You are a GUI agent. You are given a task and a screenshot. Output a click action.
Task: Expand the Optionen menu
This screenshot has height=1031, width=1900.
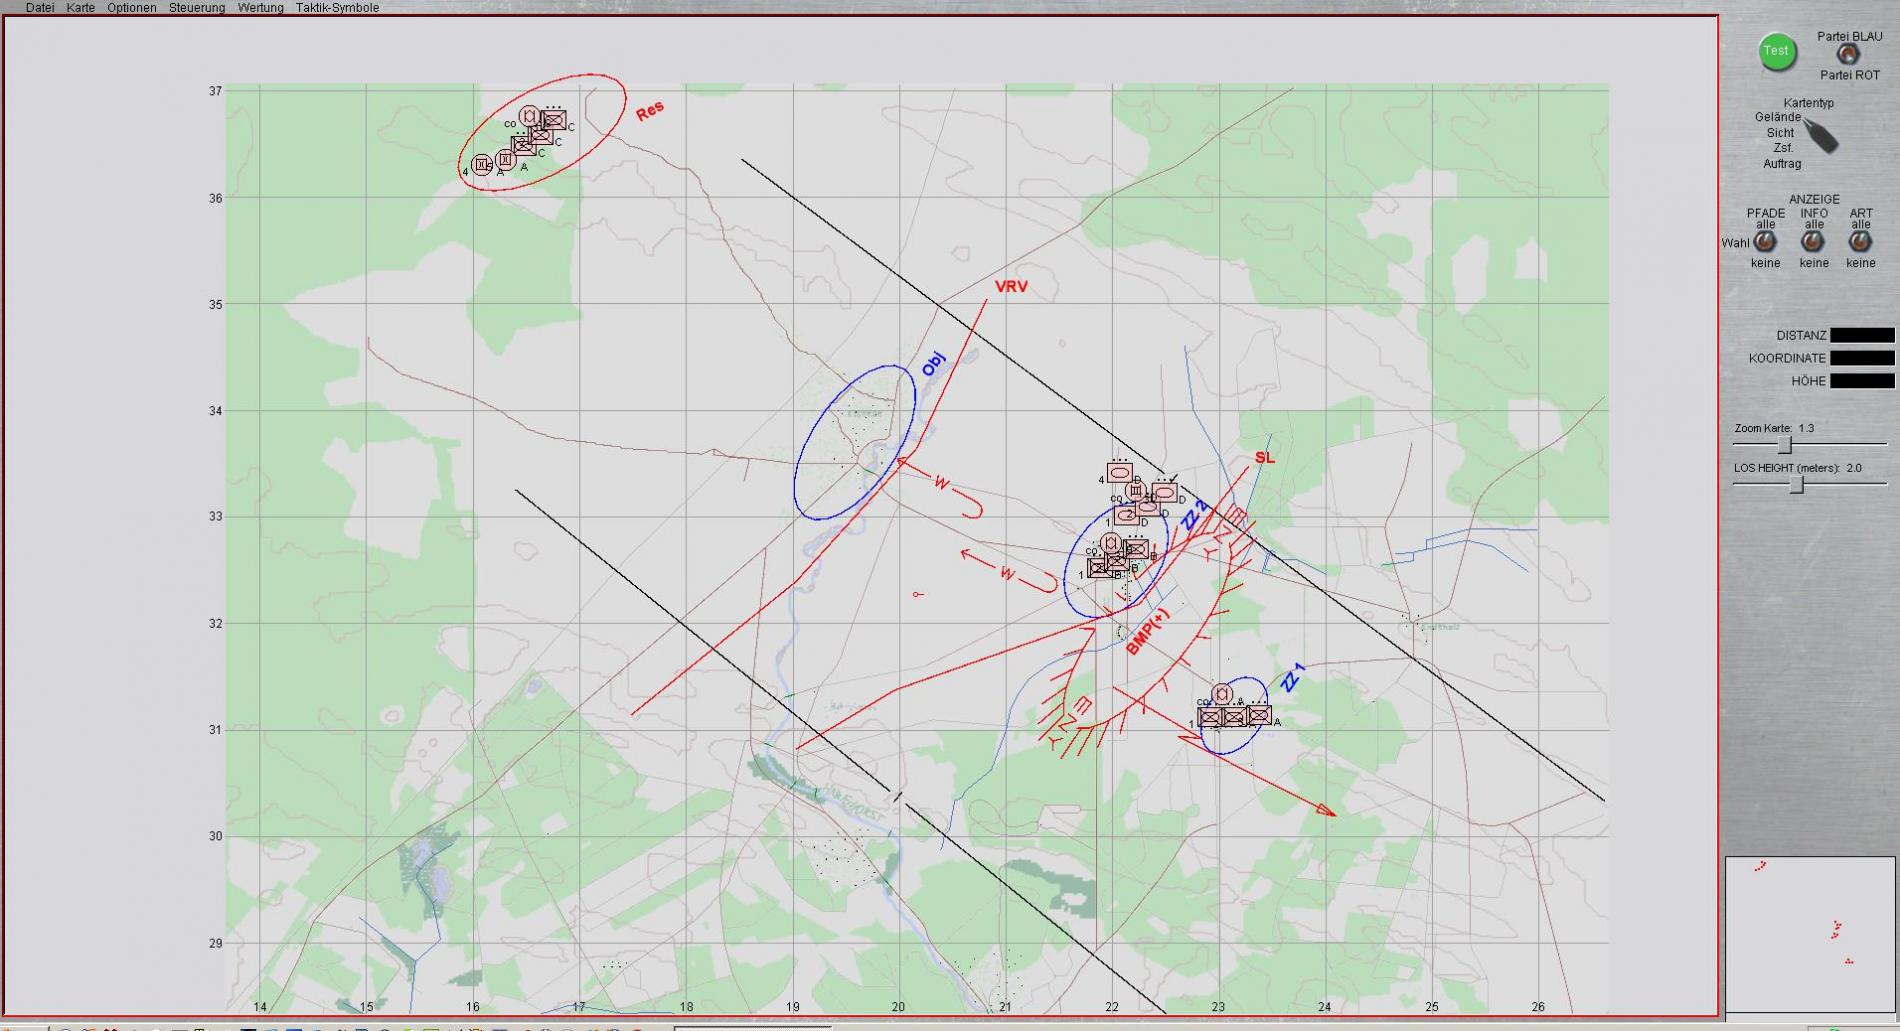[x=132, y=8]
